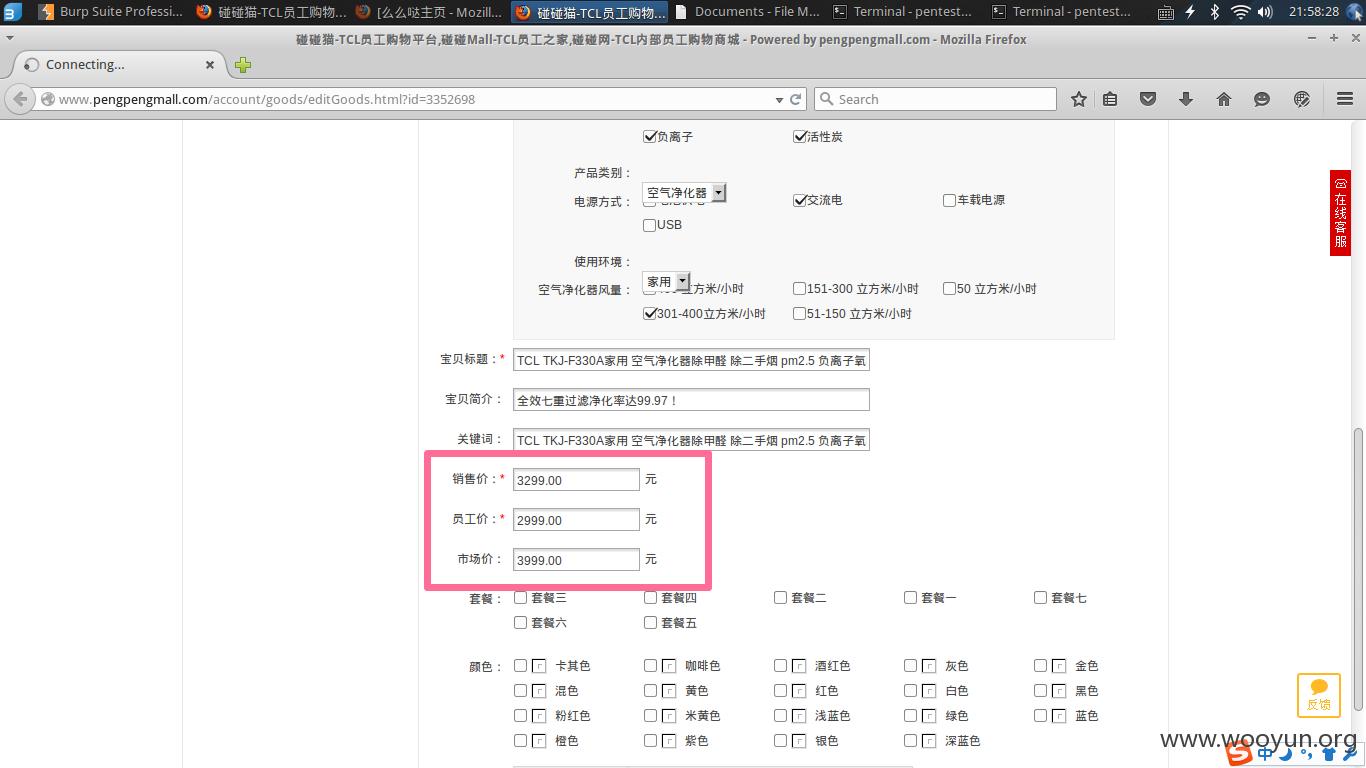Check the USB checkbox
1366x768 pixels.
pyautogui.click(x=649, y=225)
